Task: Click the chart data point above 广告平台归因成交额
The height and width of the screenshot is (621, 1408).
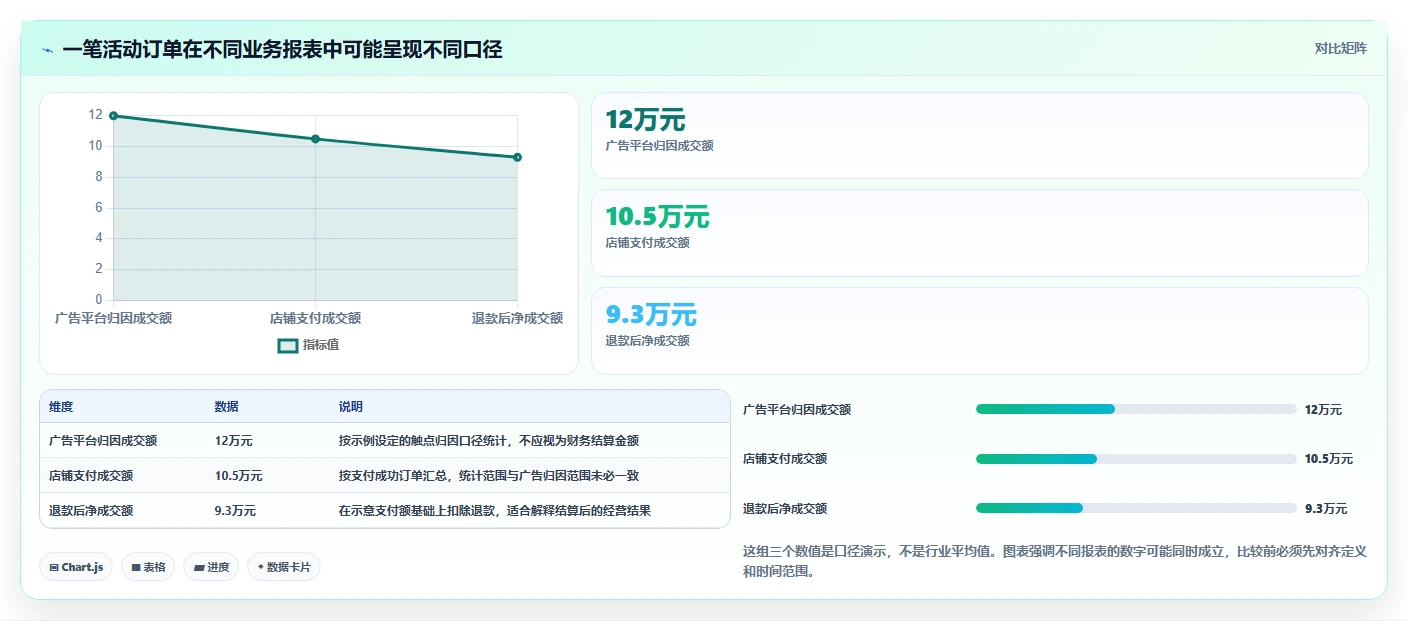Action: pos(113,116)
